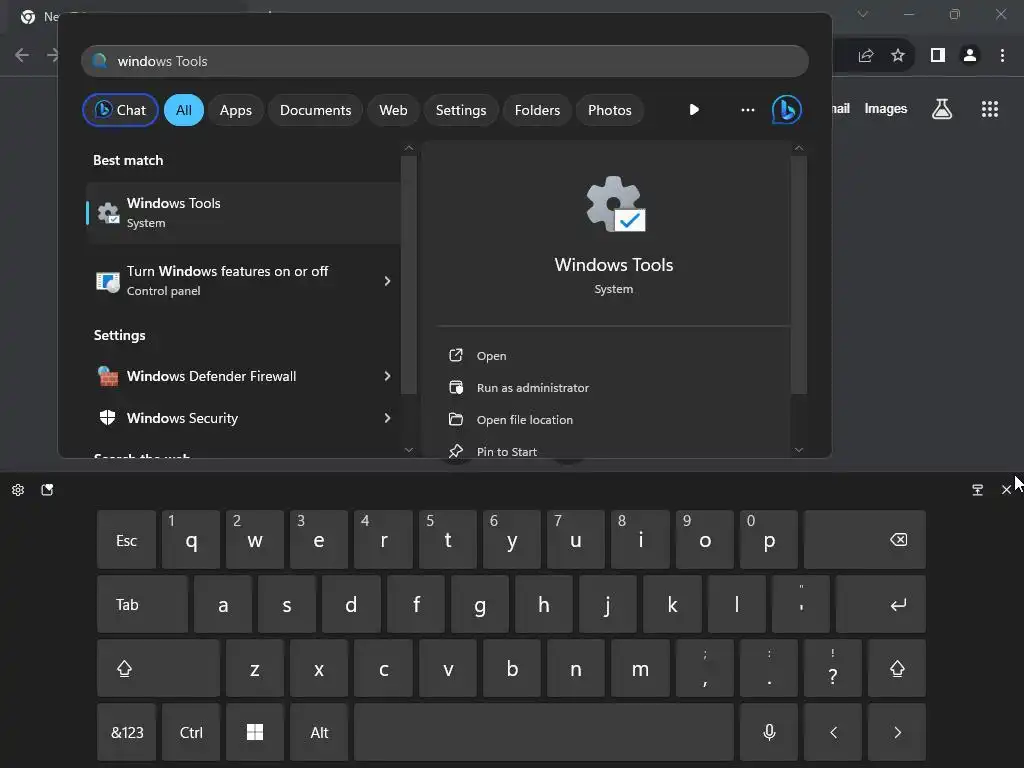Tap the left arrow key
Screen dimensions: 1024x768
coord(833,733)
